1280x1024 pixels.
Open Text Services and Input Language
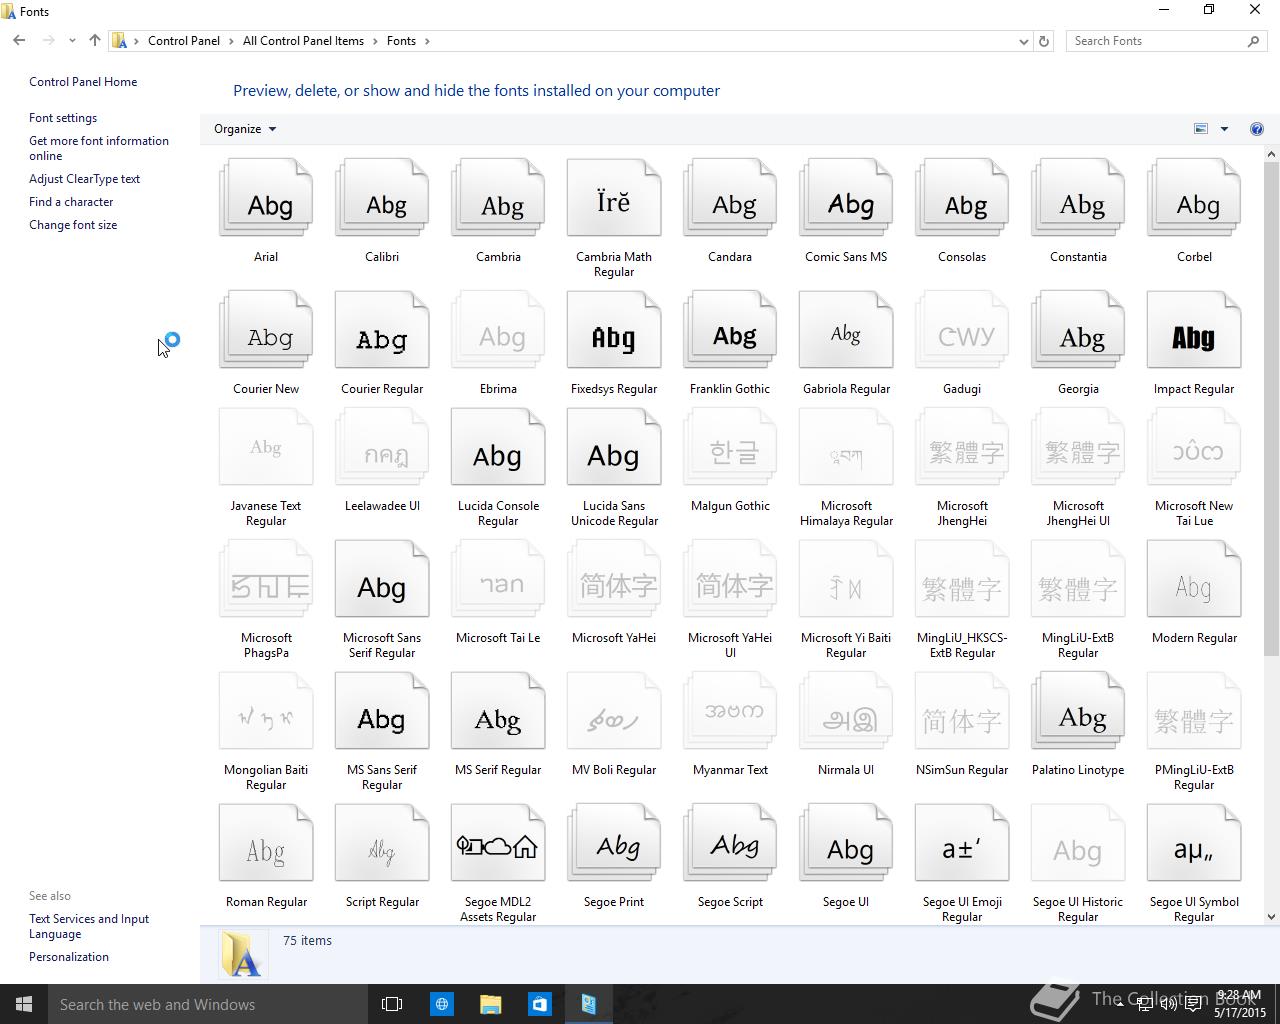pyautogui.click(x=89, y=926)
